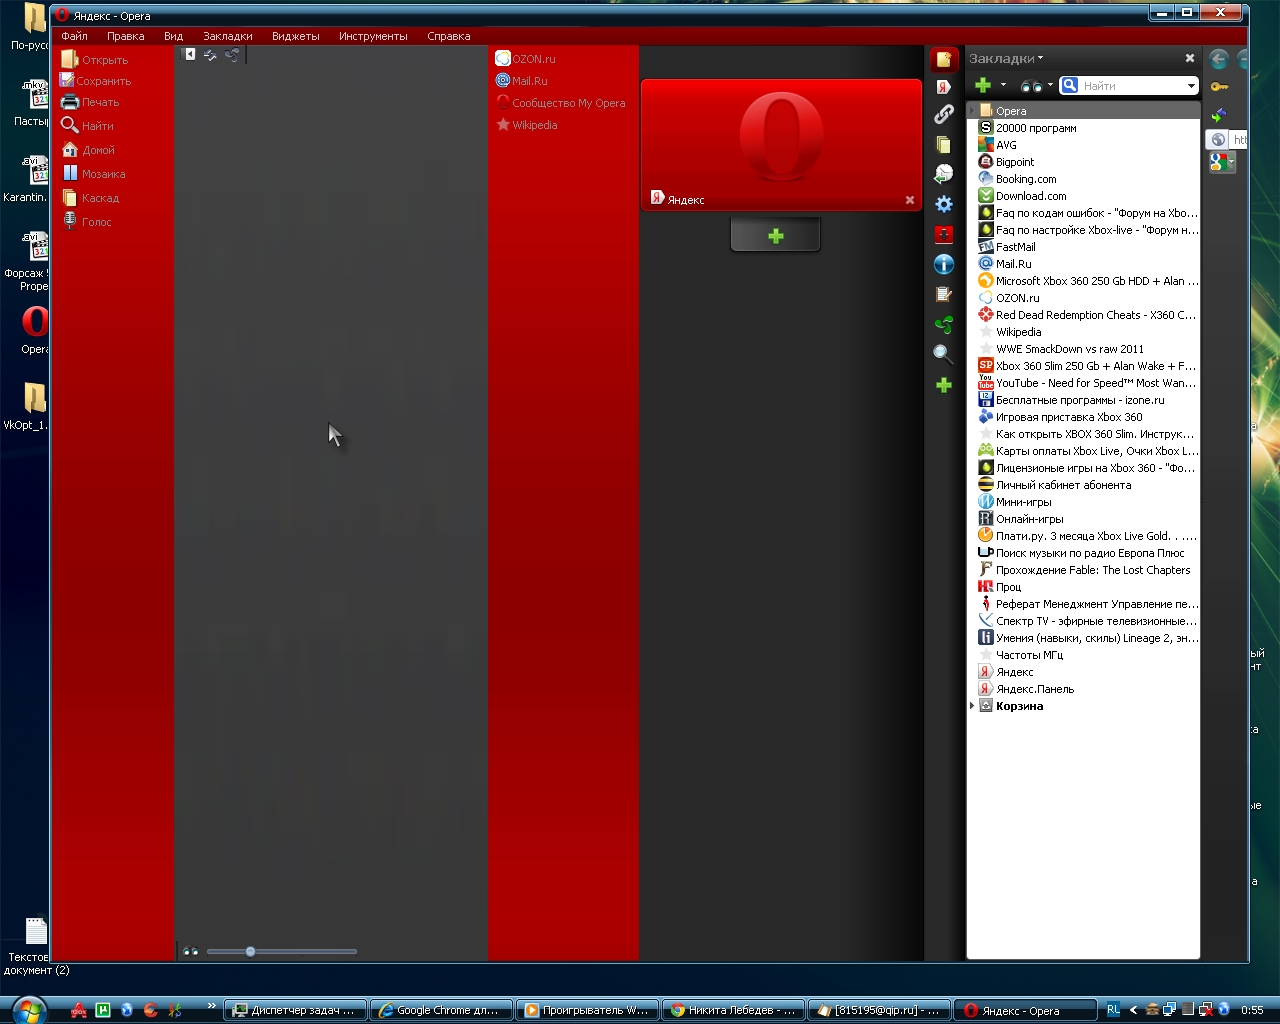This screenshot has width=1280, height=1024.
Task: Click the golden key Wand icon
Action: pyautogui.click(x=1219, y=87)
